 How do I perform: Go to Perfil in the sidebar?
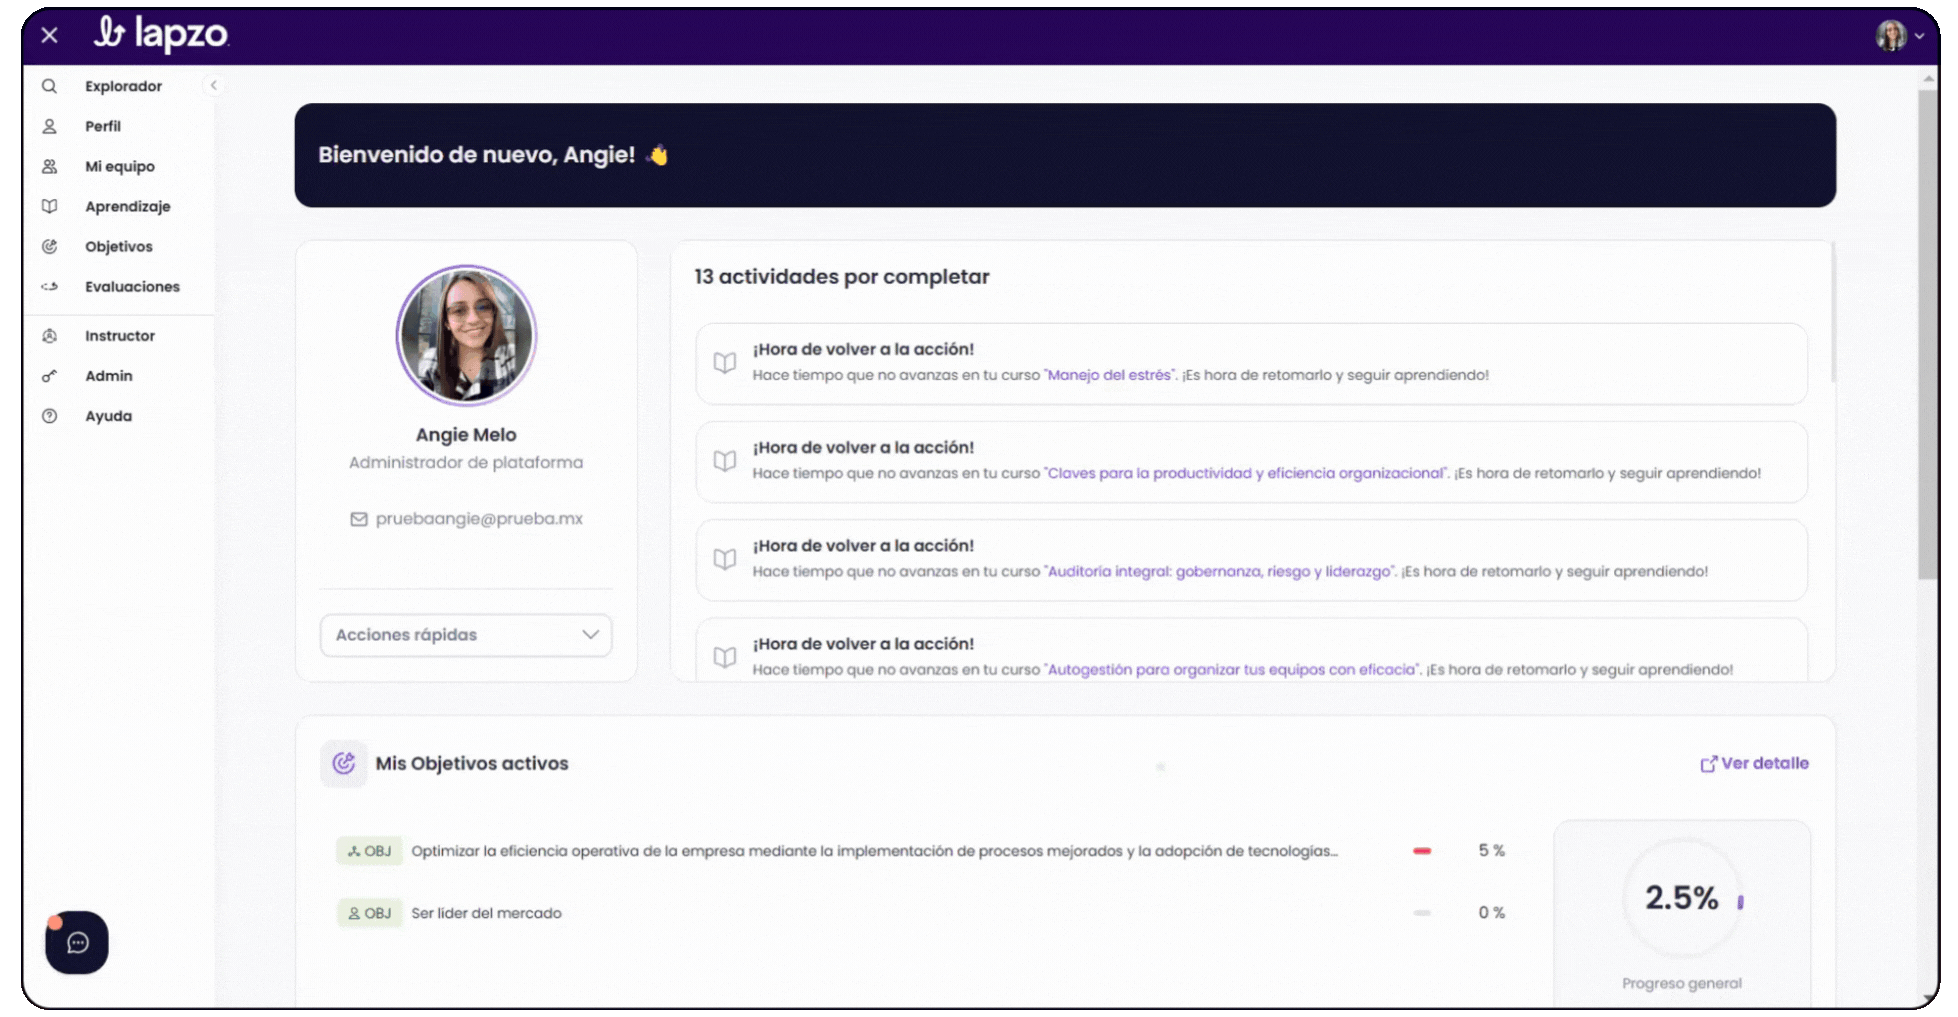(x=103, y=126)
